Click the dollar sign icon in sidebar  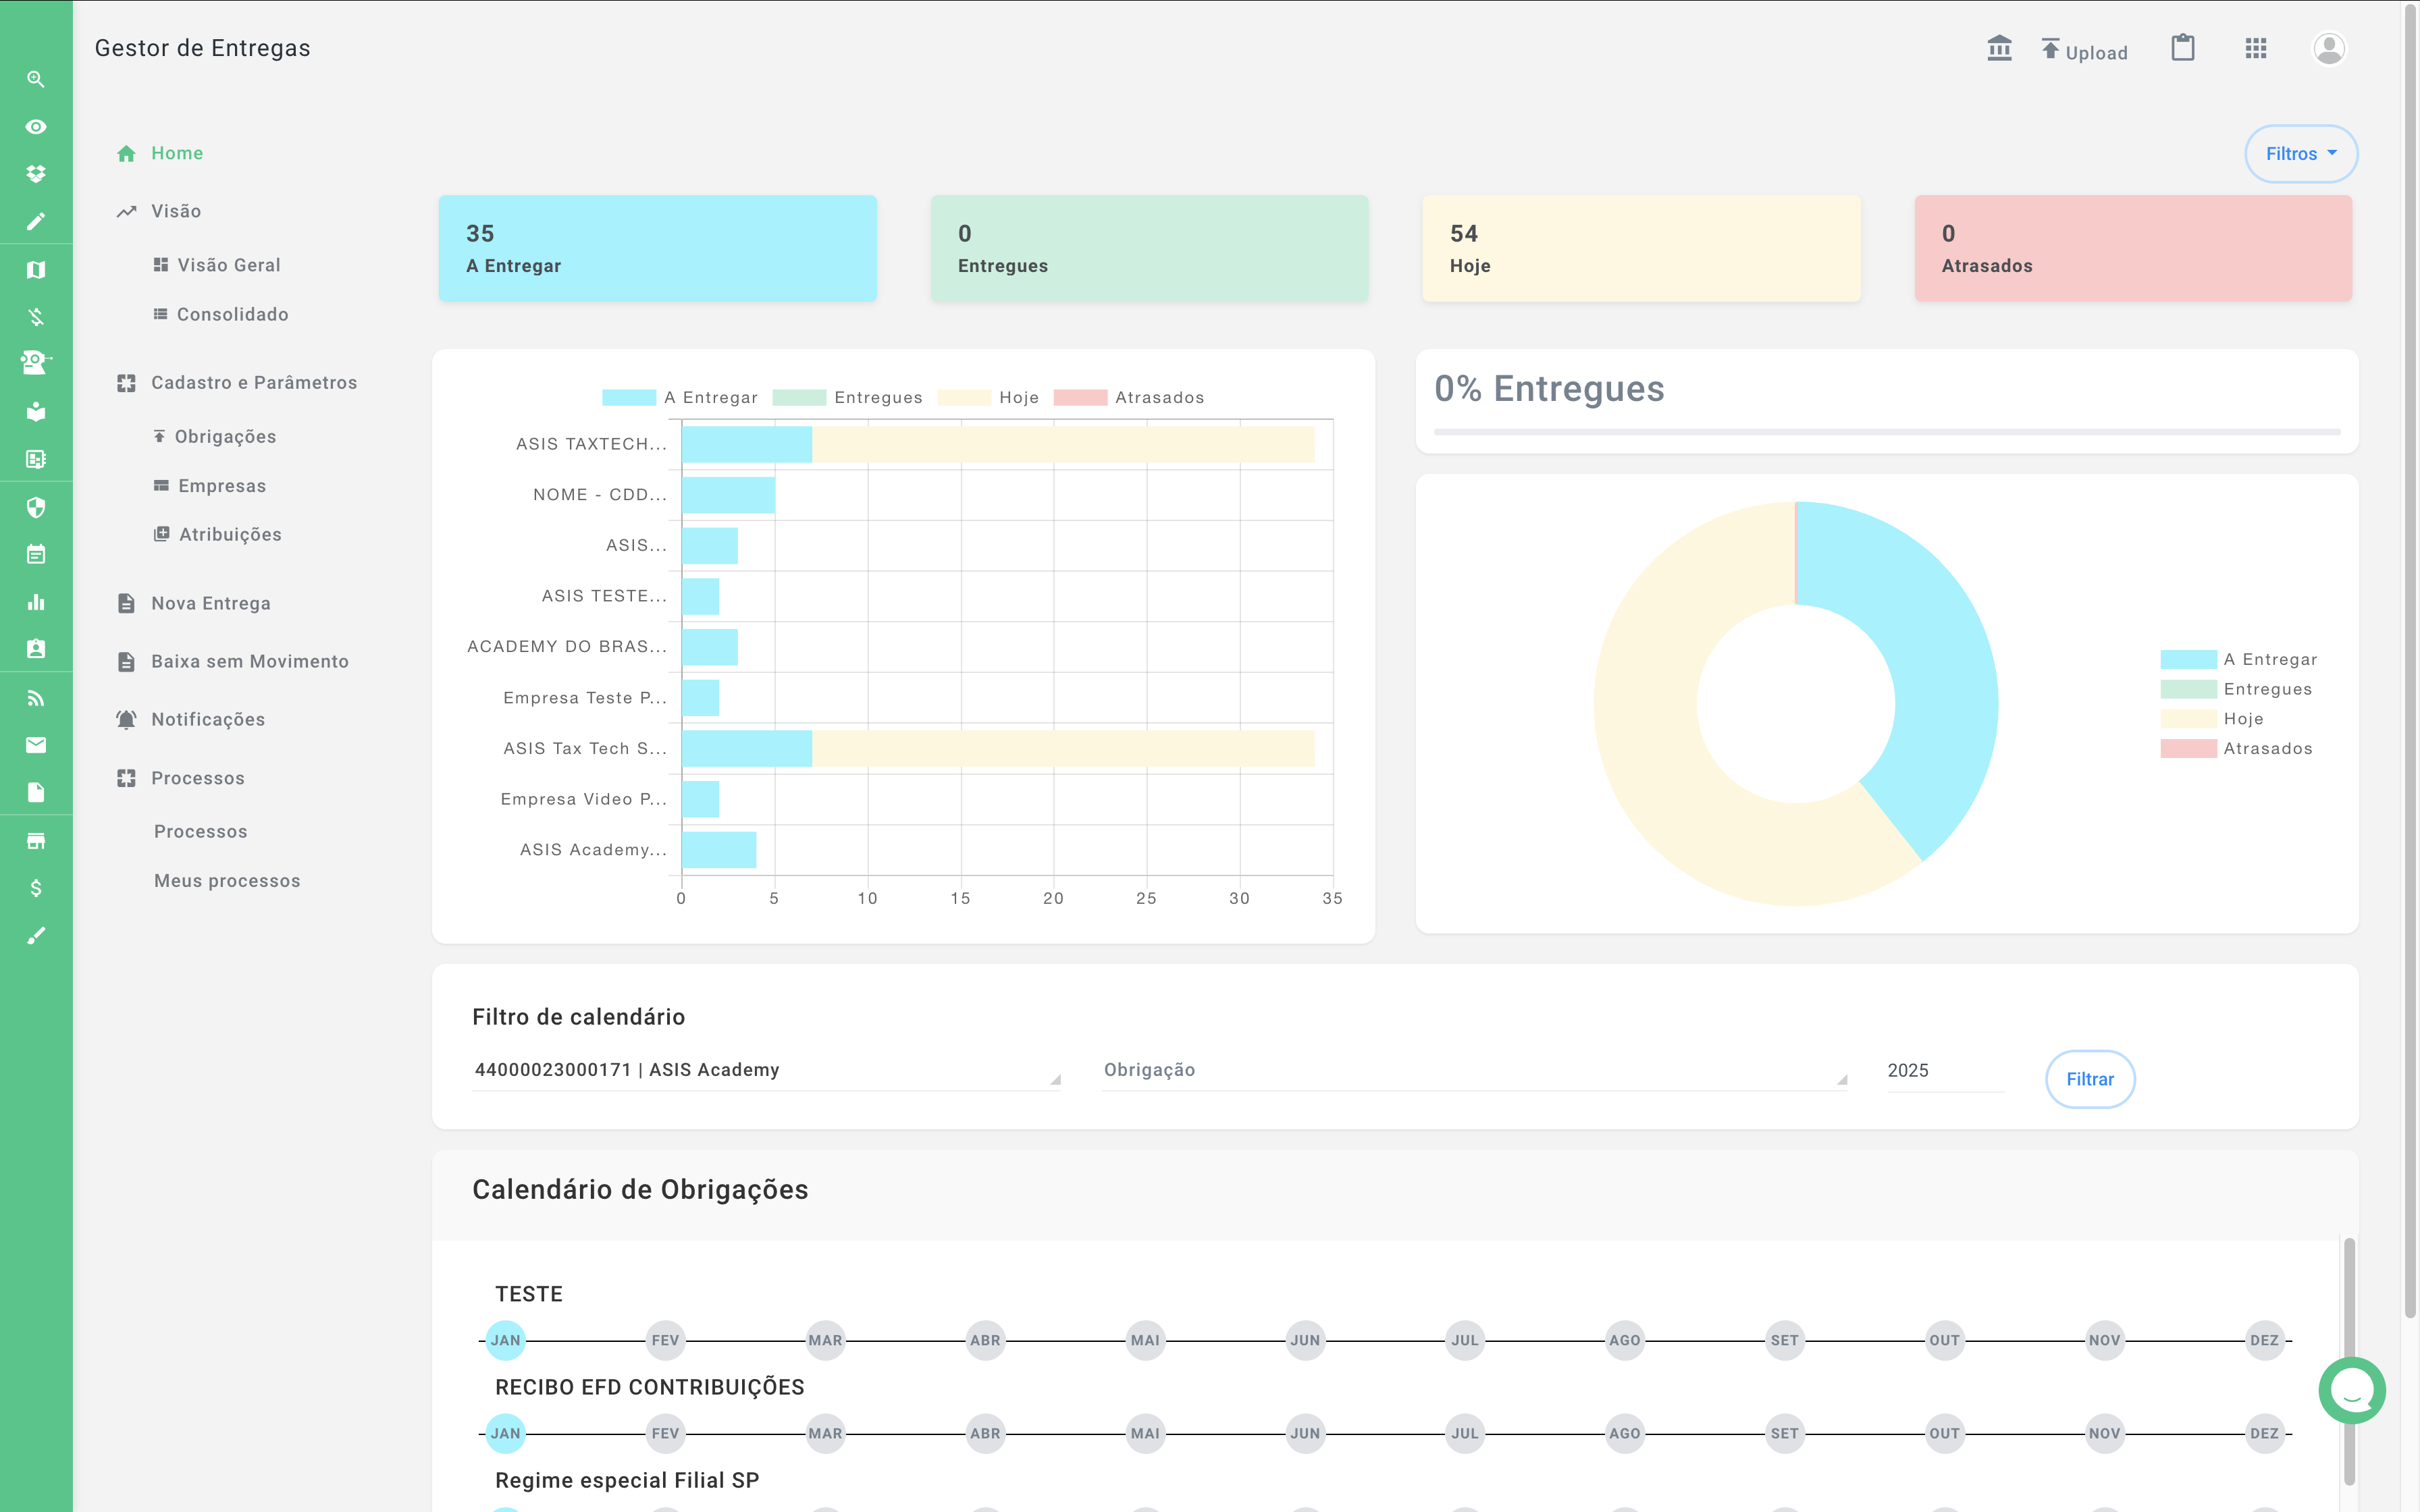click(x=36, y=888)
